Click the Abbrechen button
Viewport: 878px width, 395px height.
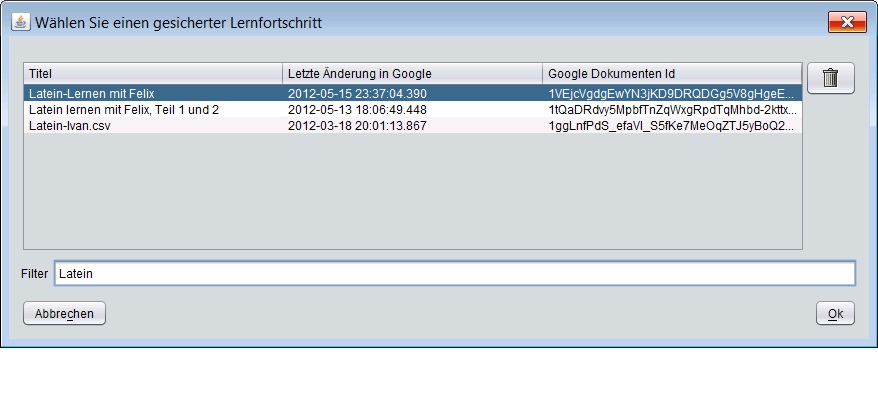pyautogui.click(x=64, y=313)
